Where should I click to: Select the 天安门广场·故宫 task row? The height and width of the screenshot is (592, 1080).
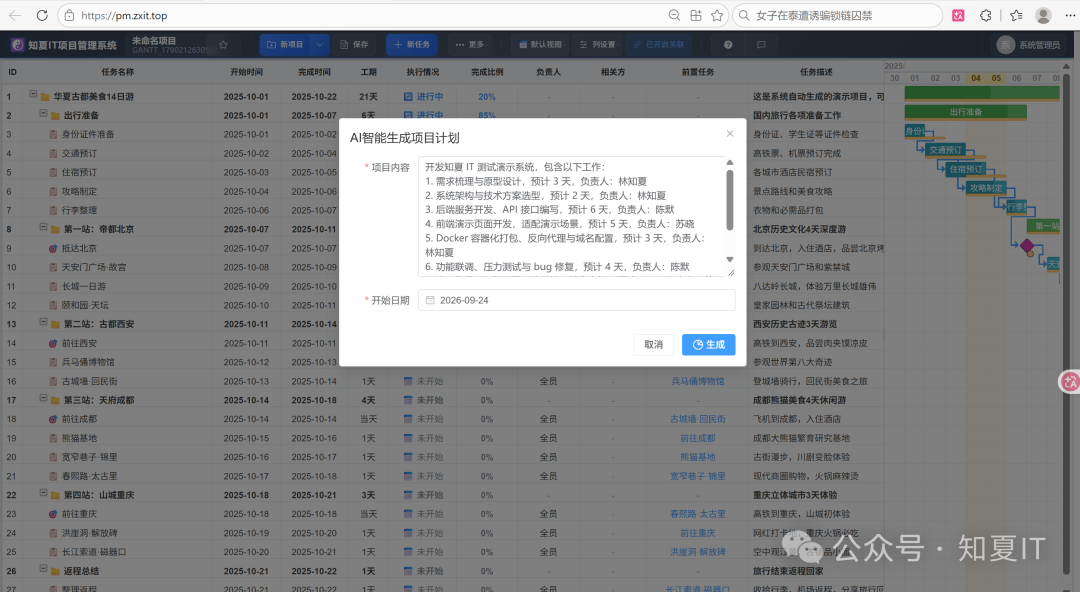point(94,267)
